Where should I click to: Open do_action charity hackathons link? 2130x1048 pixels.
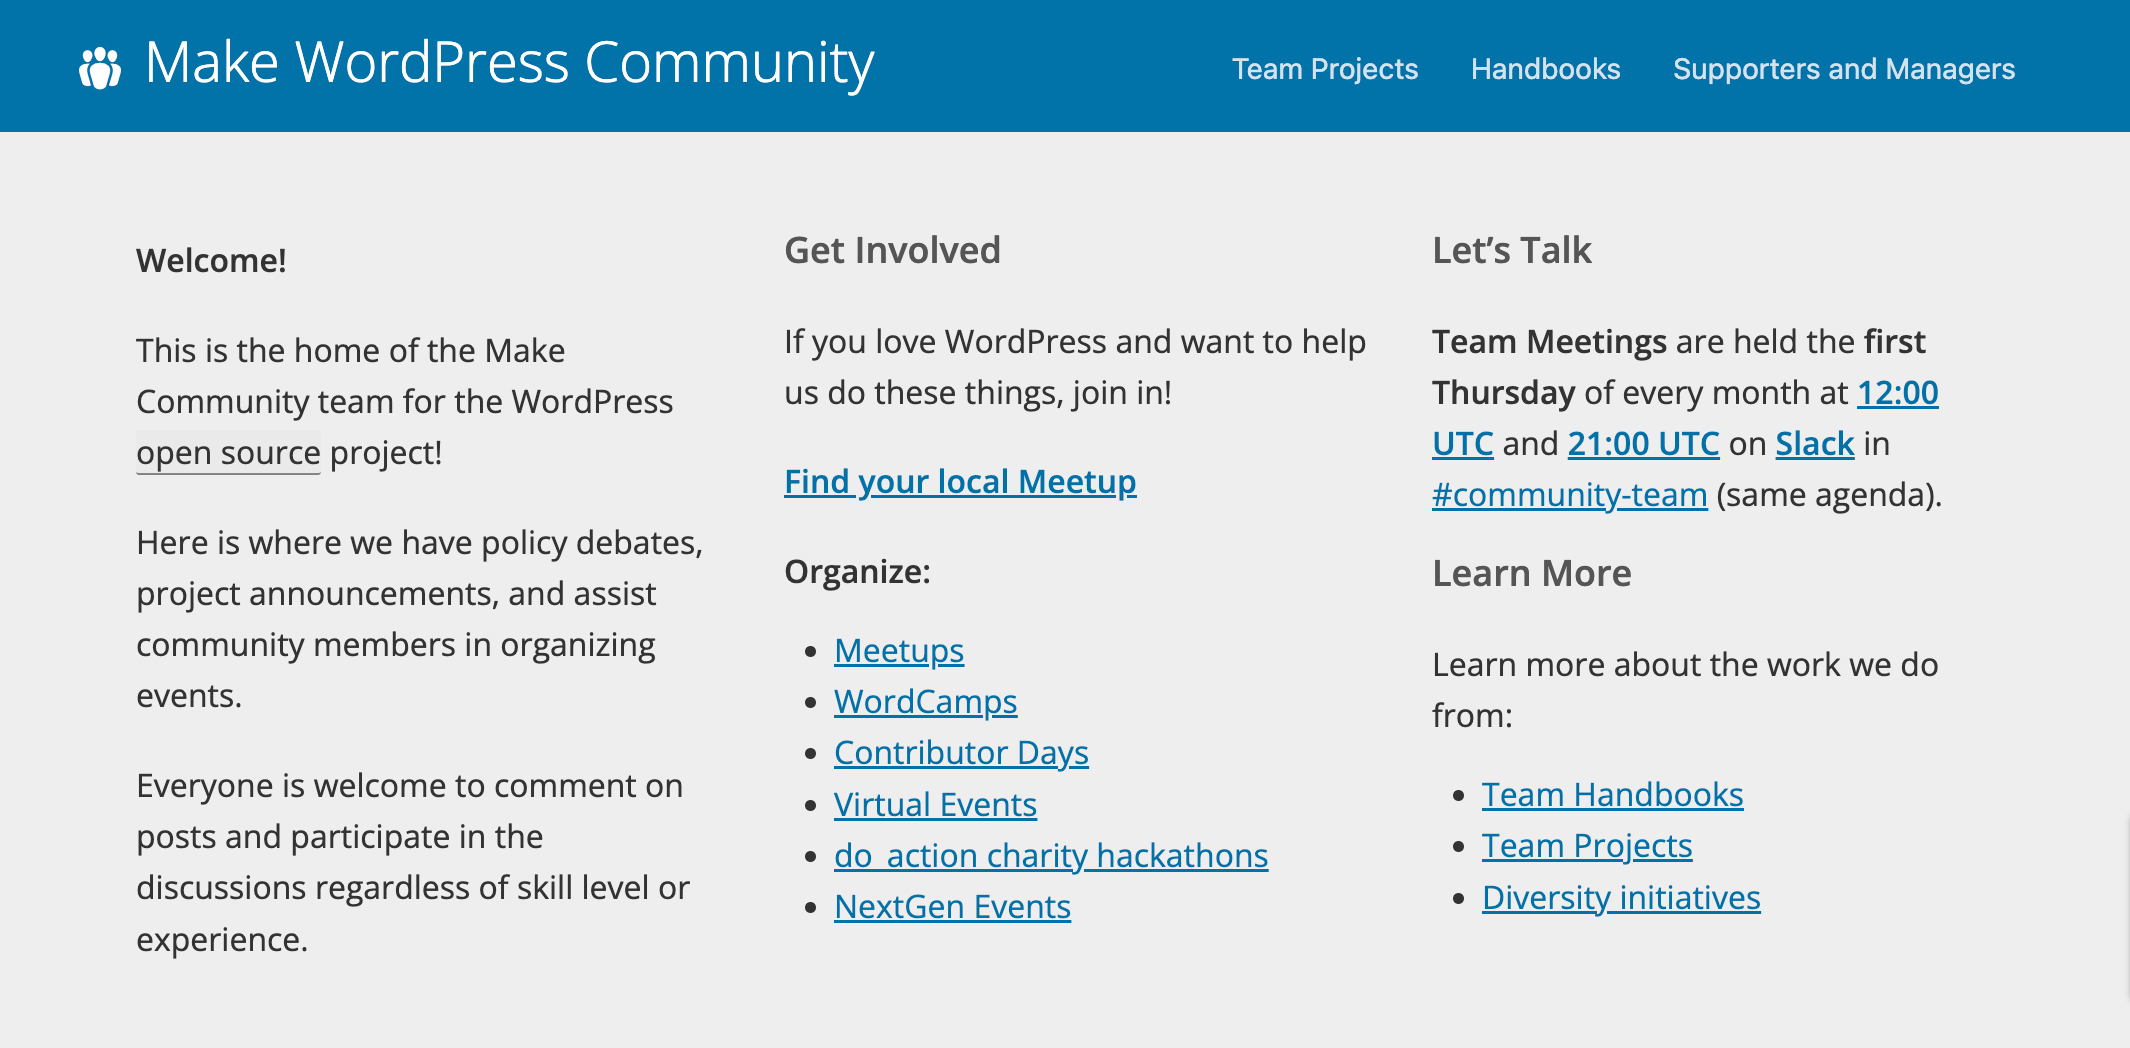pos(1051,856)
